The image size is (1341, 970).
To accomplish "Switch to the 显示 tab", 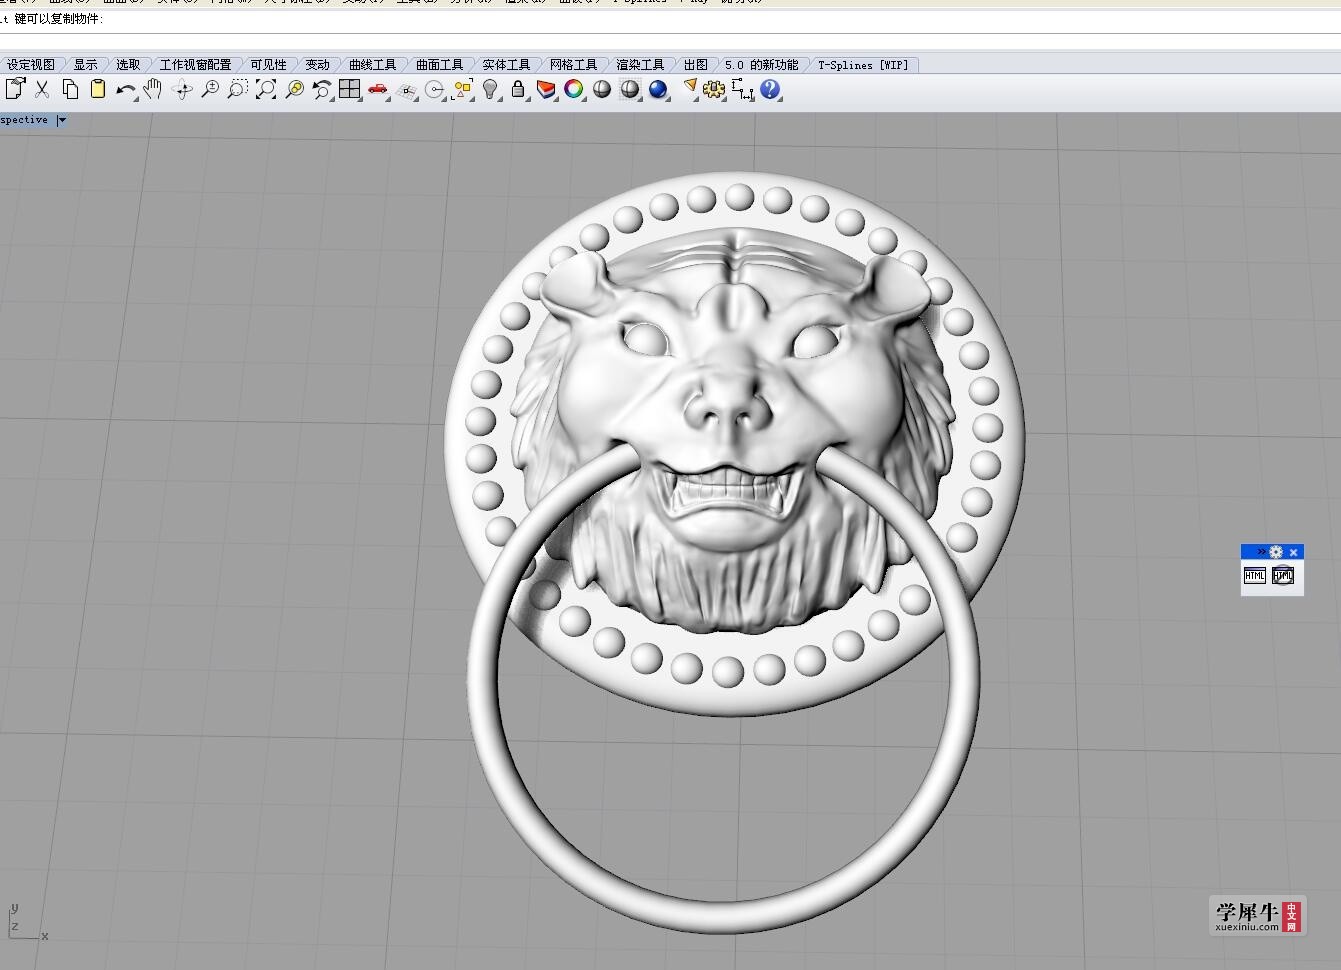I will pyautogui.click(x=86, y=65).
